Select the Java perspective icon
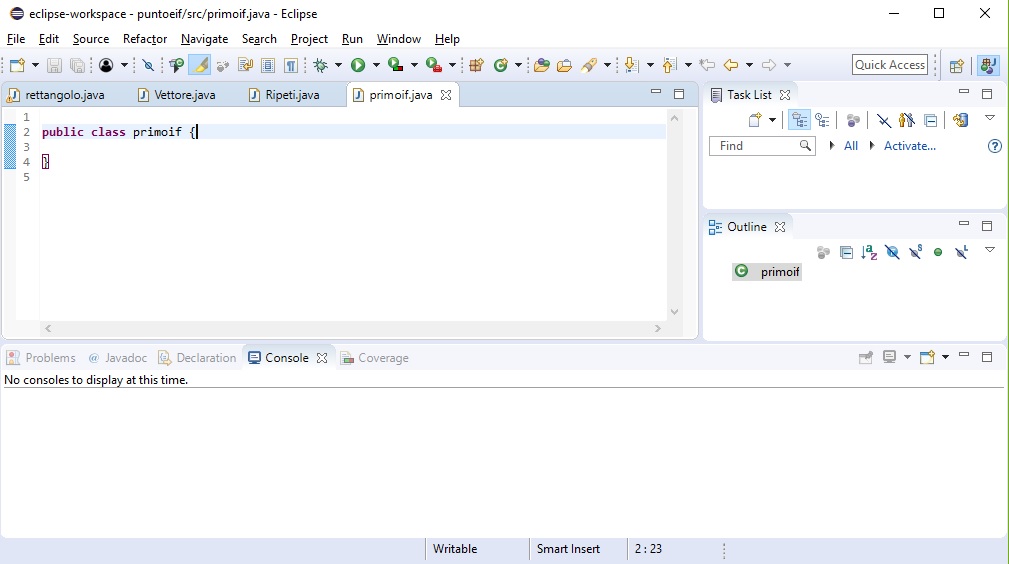The image size is (1009, 564). [988, 65]
